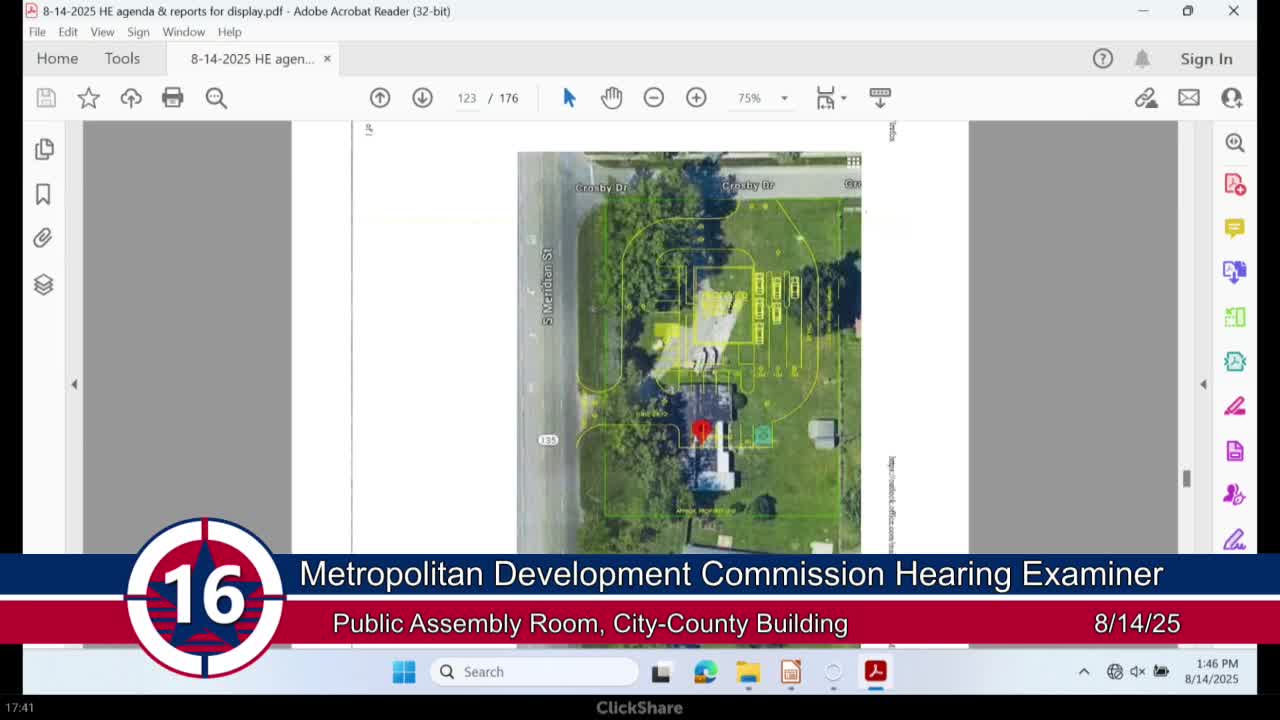1280x720 pixels.
Task: Choose the arrow Selection tool
Action: pos(569,98)
